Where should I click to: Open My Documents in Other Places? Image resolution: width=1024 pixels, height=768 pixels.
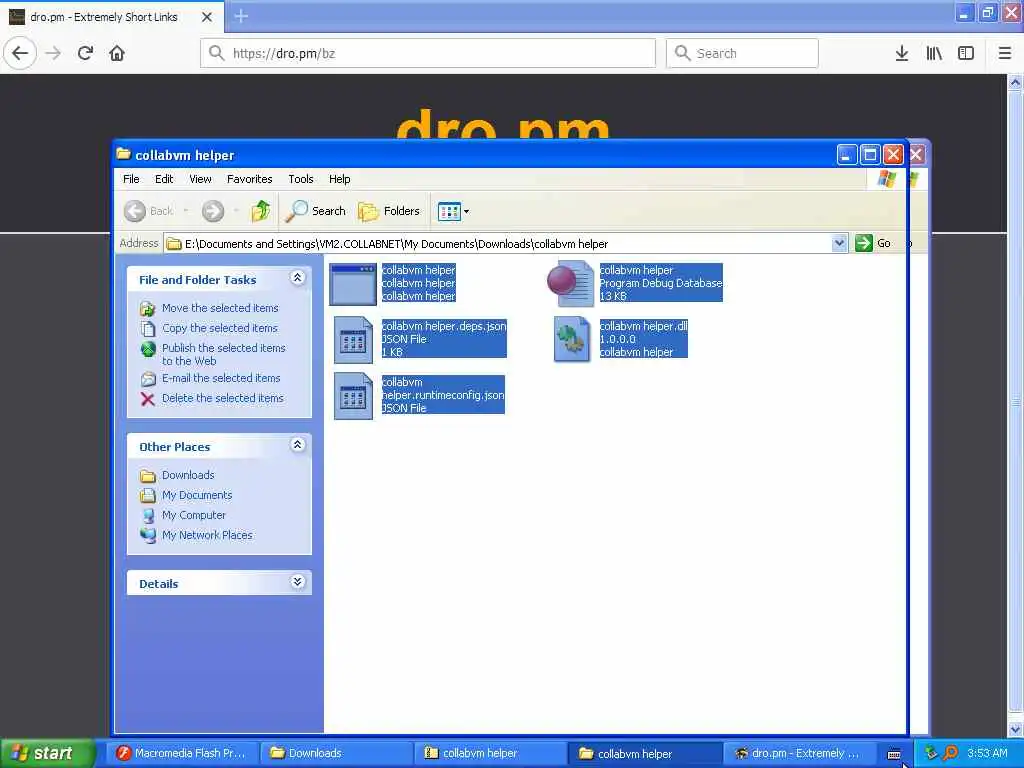[197, 495]
